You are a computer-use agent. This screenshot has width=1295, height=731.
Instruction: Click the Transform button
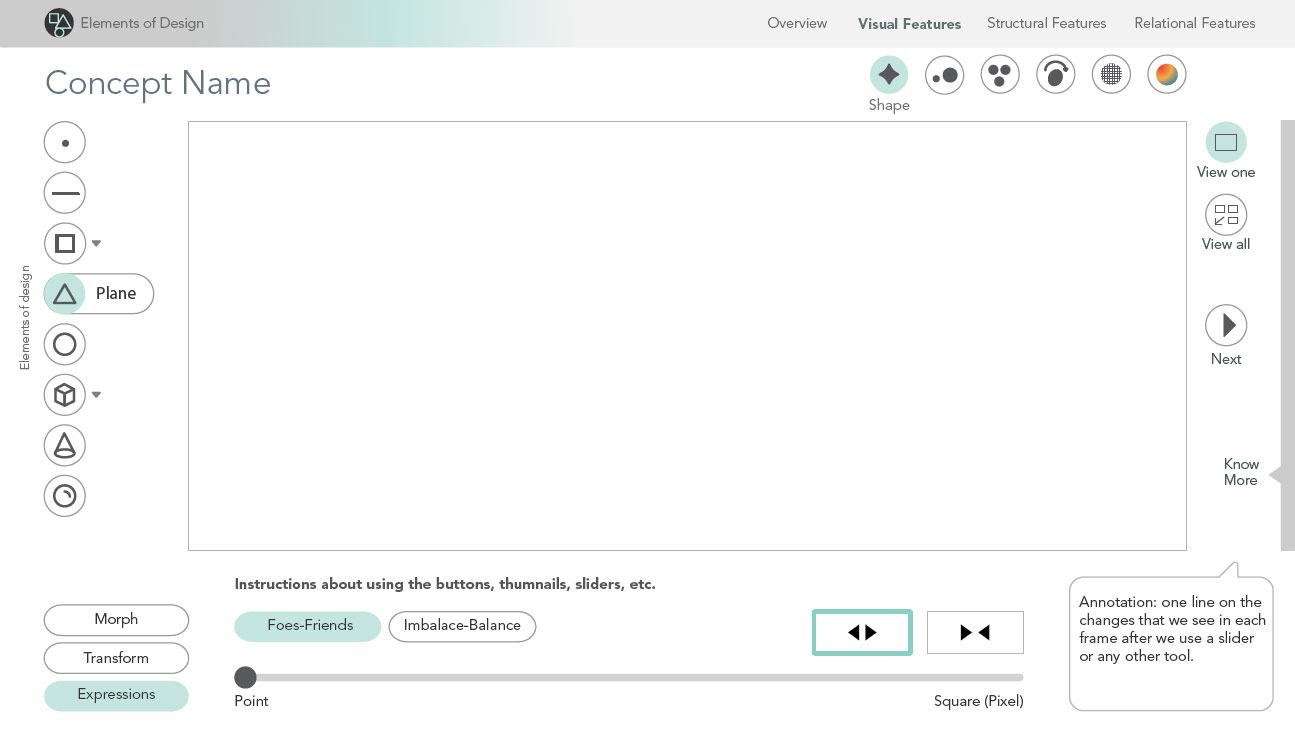click(116, 658)
